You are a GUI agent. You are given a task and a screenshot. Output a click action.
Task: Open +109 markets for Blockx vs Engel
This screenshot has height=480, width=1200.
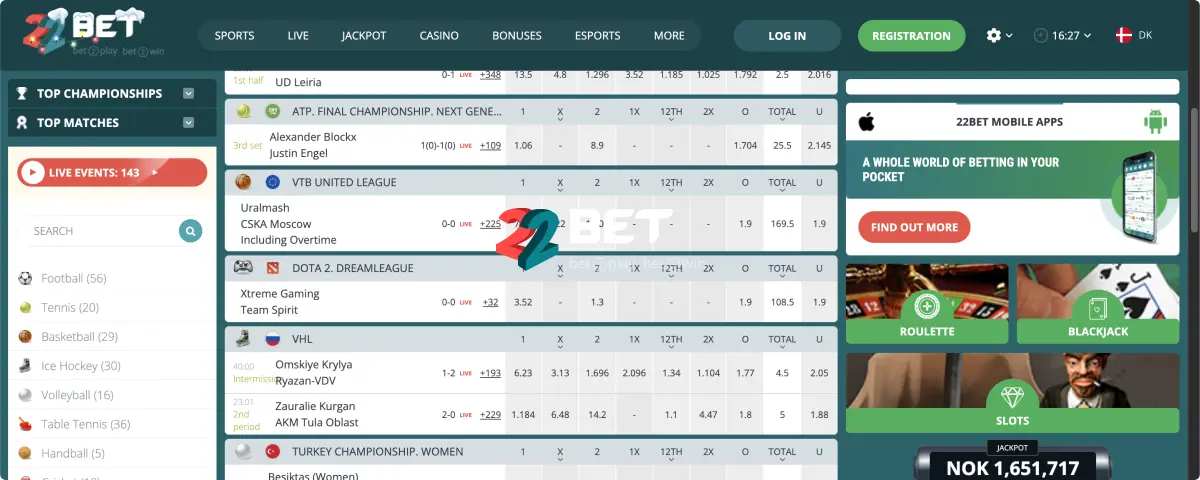pyautogui.click(x=490, y=146)
